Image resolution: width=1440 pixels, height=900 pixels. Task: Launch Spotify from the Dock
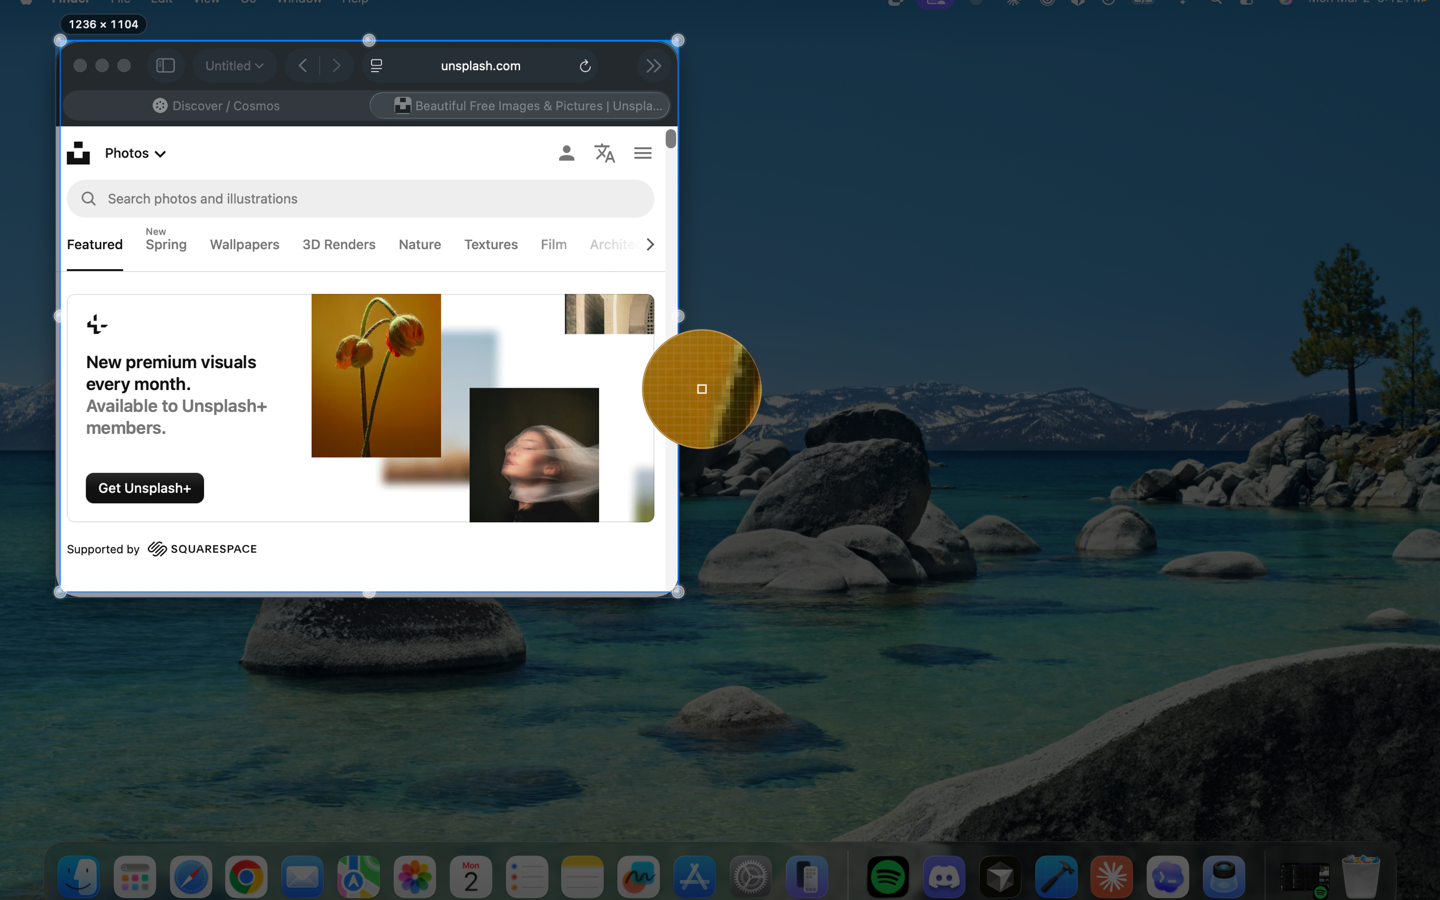point(888,877)
